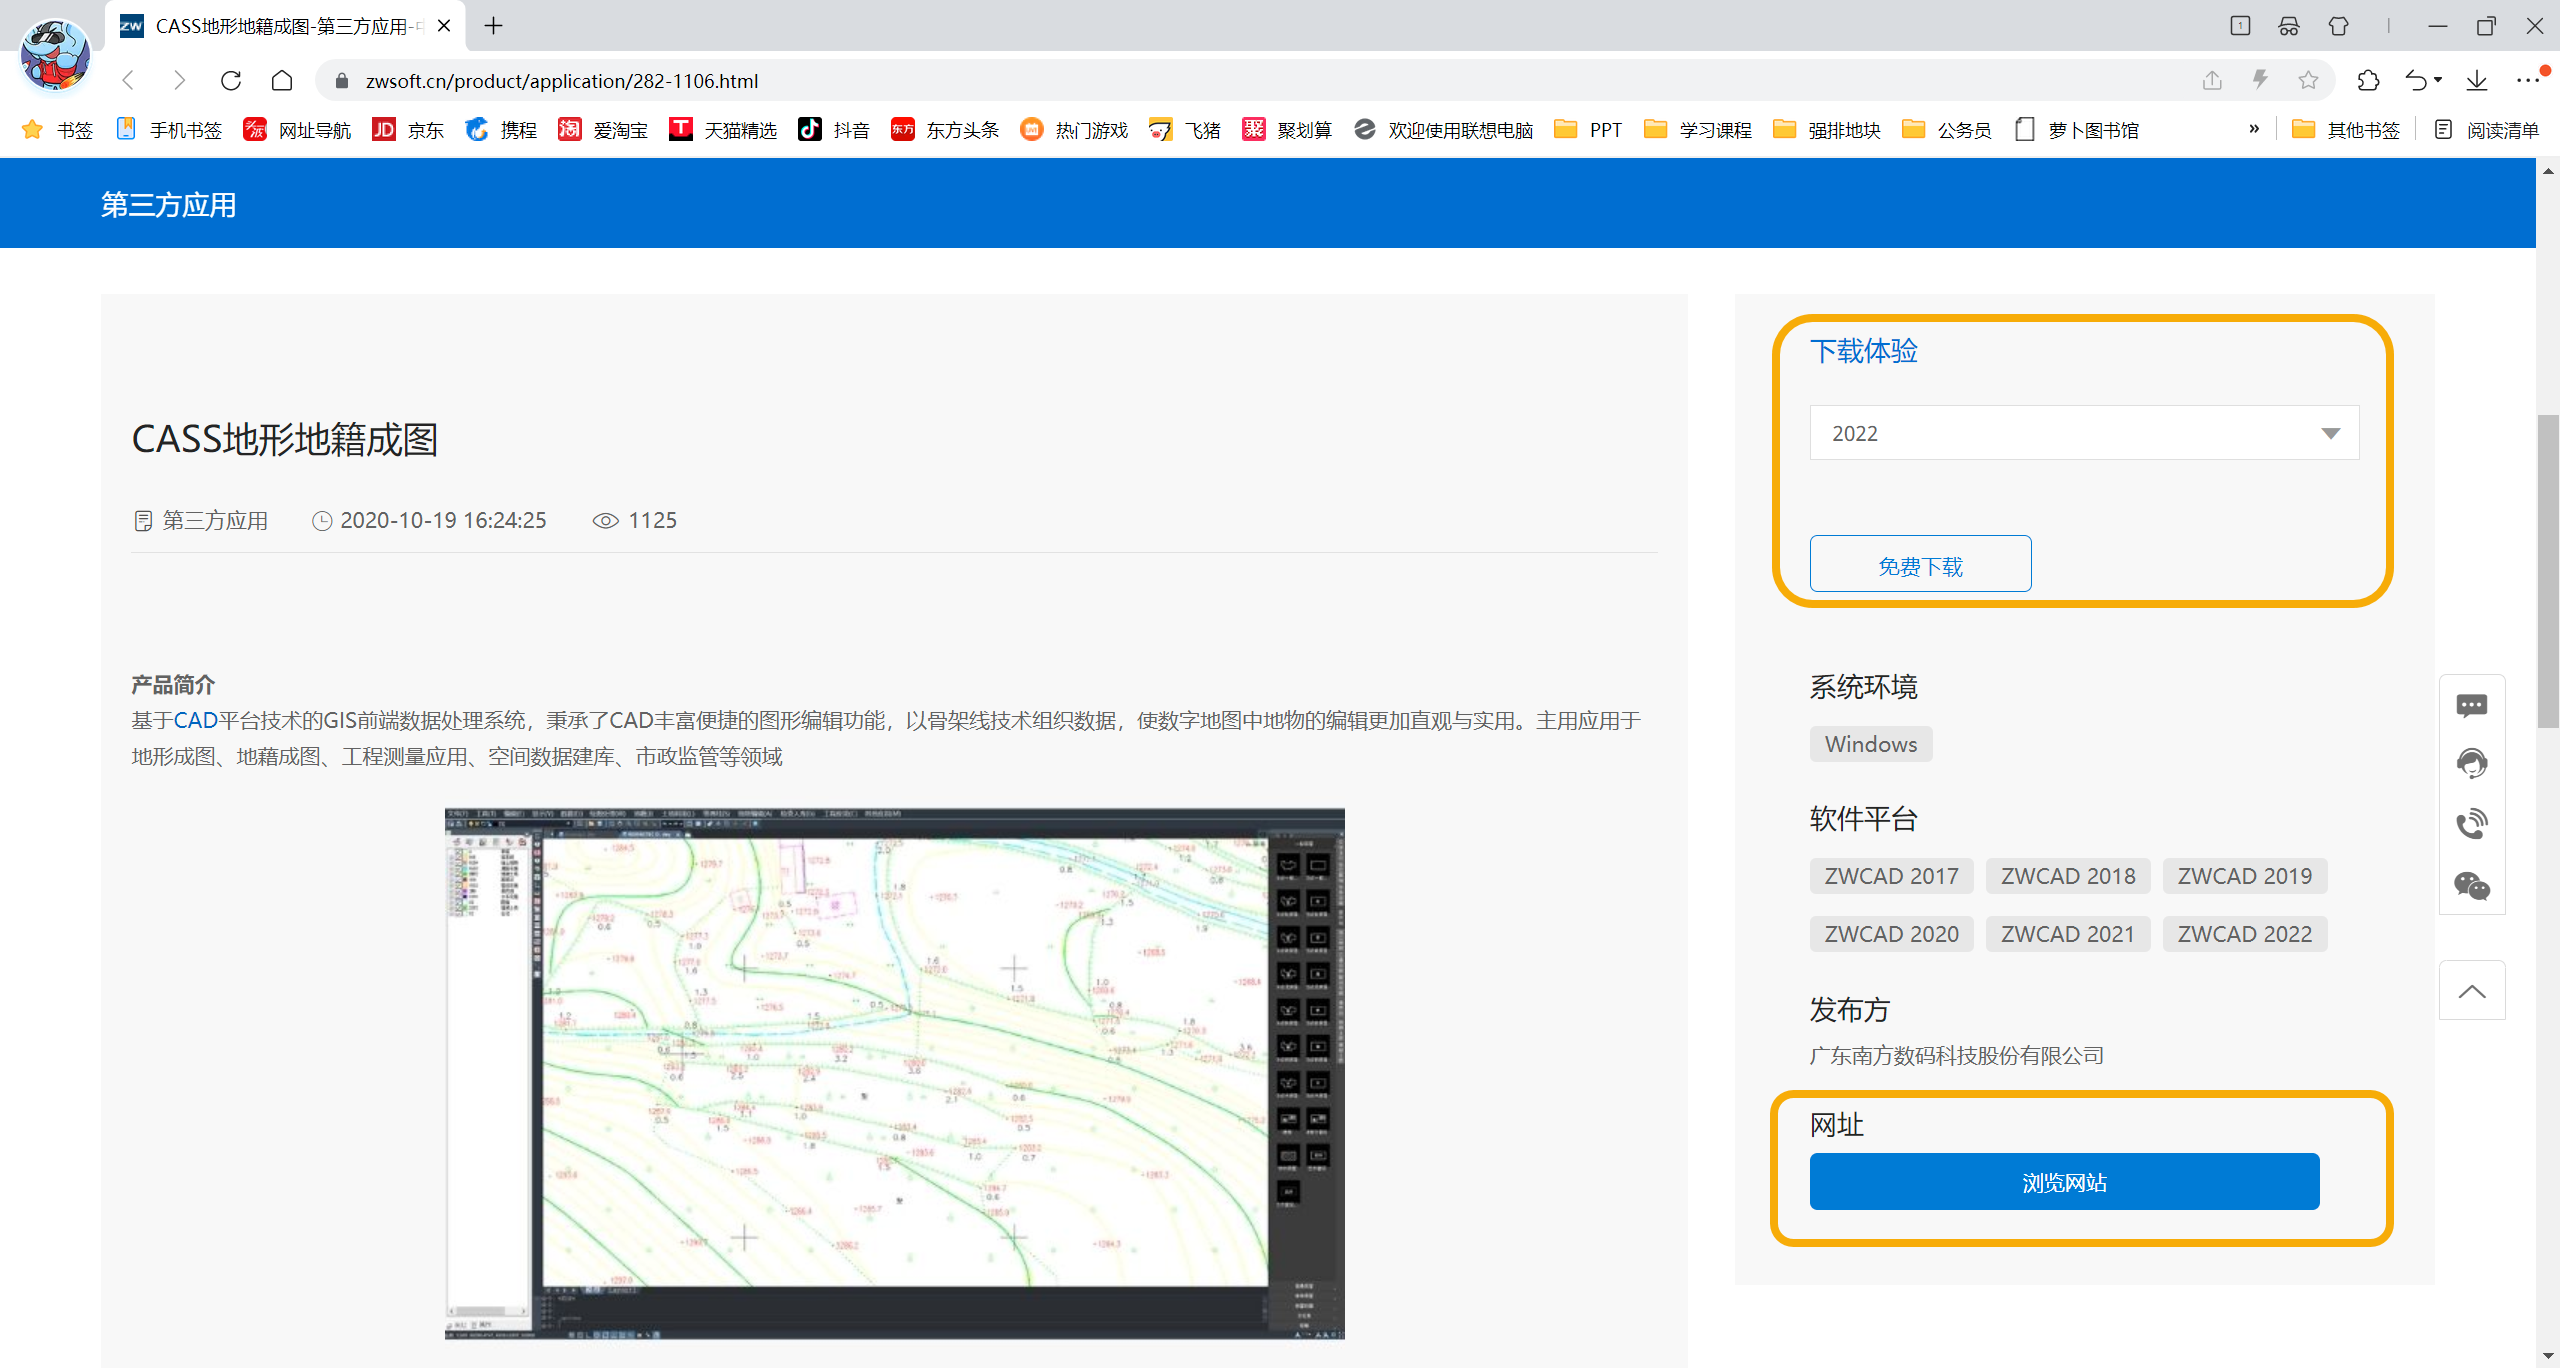Open the 书签 bookmarks star item
The image size is (2560, 1368).
(57, 129)
